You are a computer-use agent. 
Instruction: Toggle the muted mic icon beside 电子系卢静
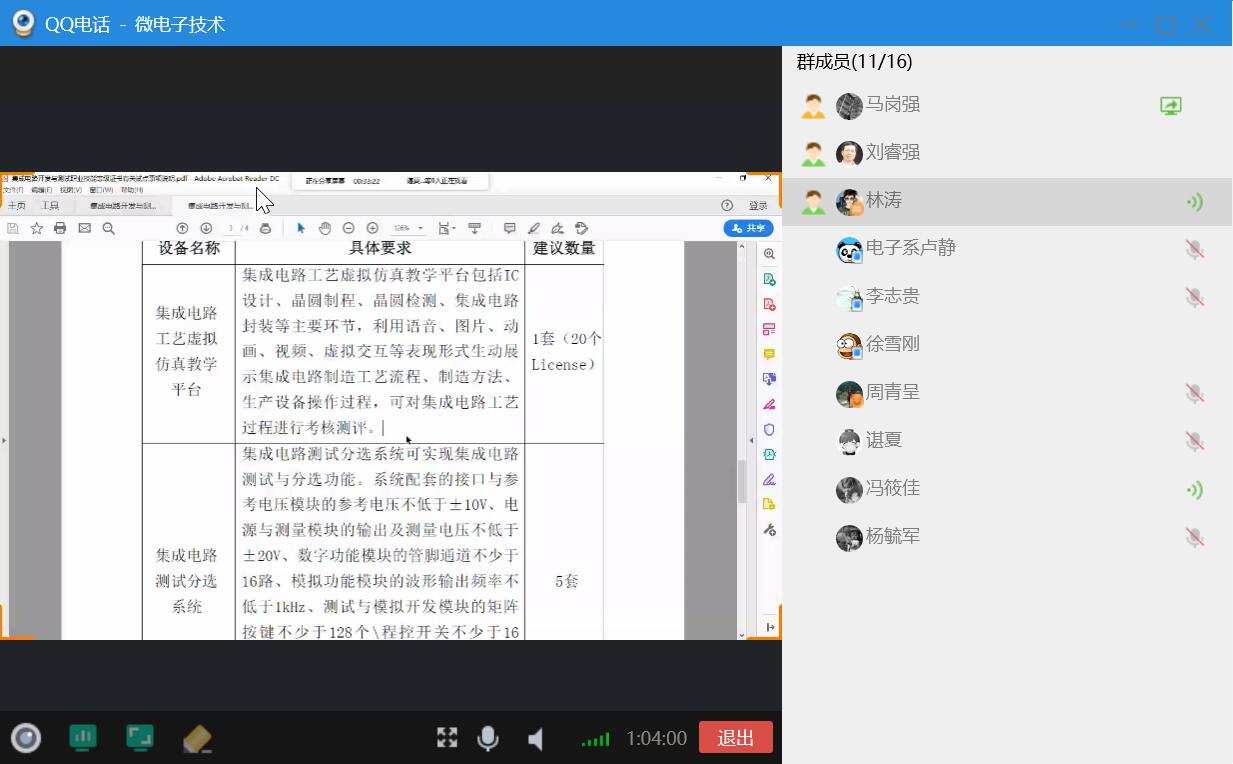1194,249
